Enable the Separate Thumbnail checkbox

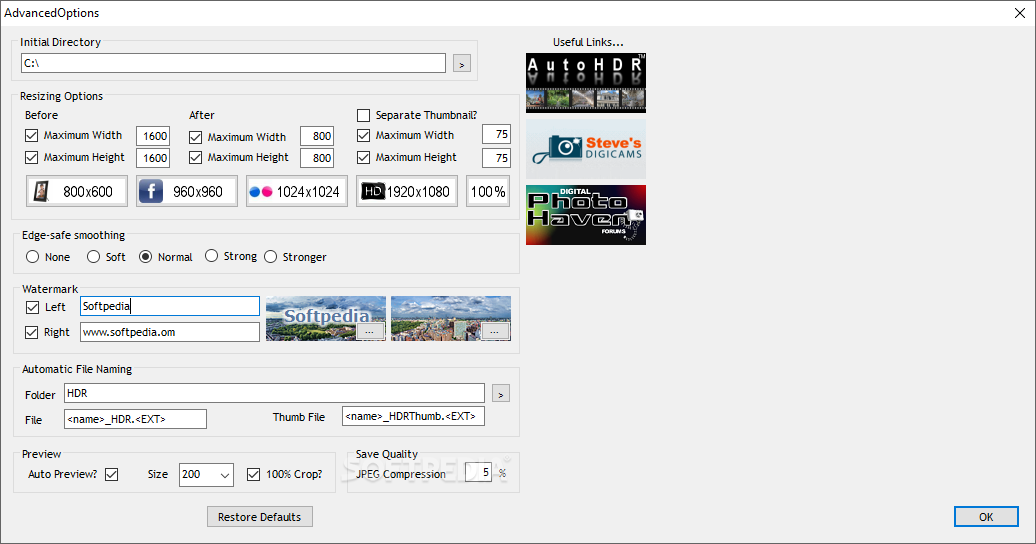(x=363, y=116)
